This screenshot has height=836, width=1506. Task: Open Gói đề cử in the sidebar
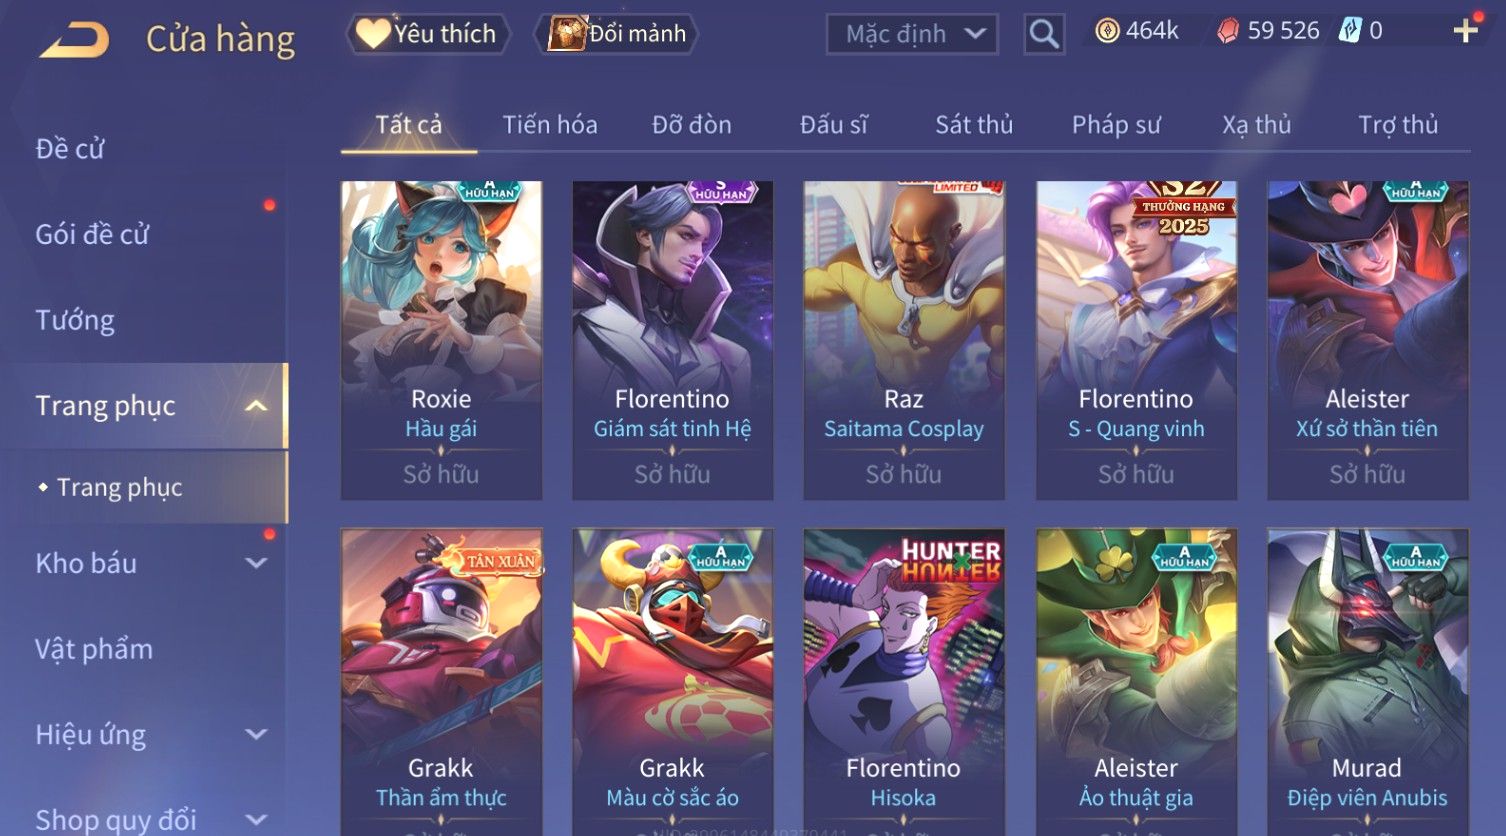(x=92, y=234)
